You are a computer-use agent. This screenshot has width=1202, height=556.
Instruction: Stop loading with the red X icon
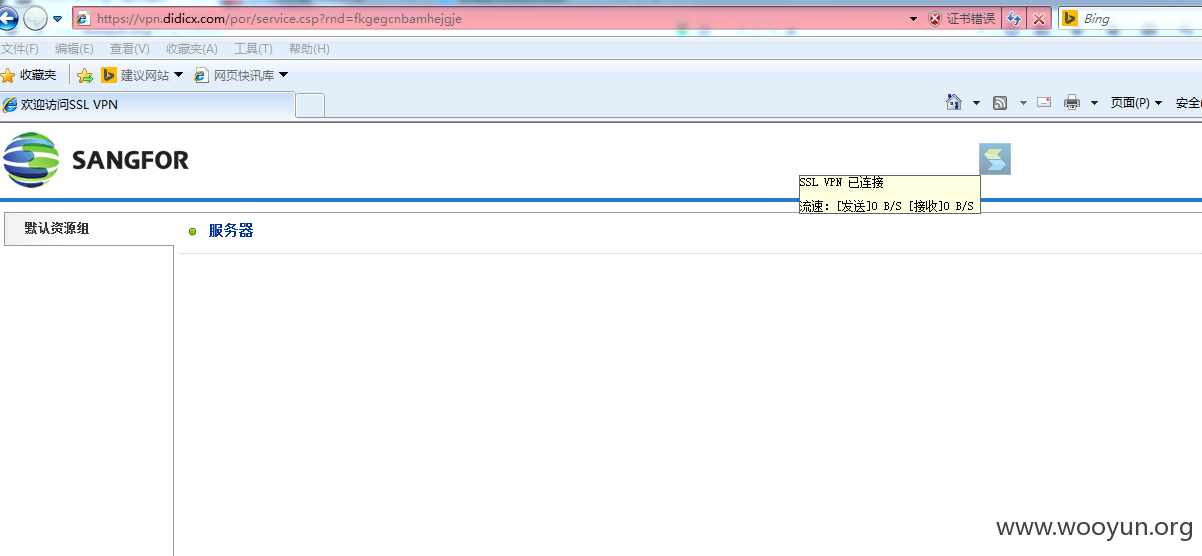point(1039,19)
